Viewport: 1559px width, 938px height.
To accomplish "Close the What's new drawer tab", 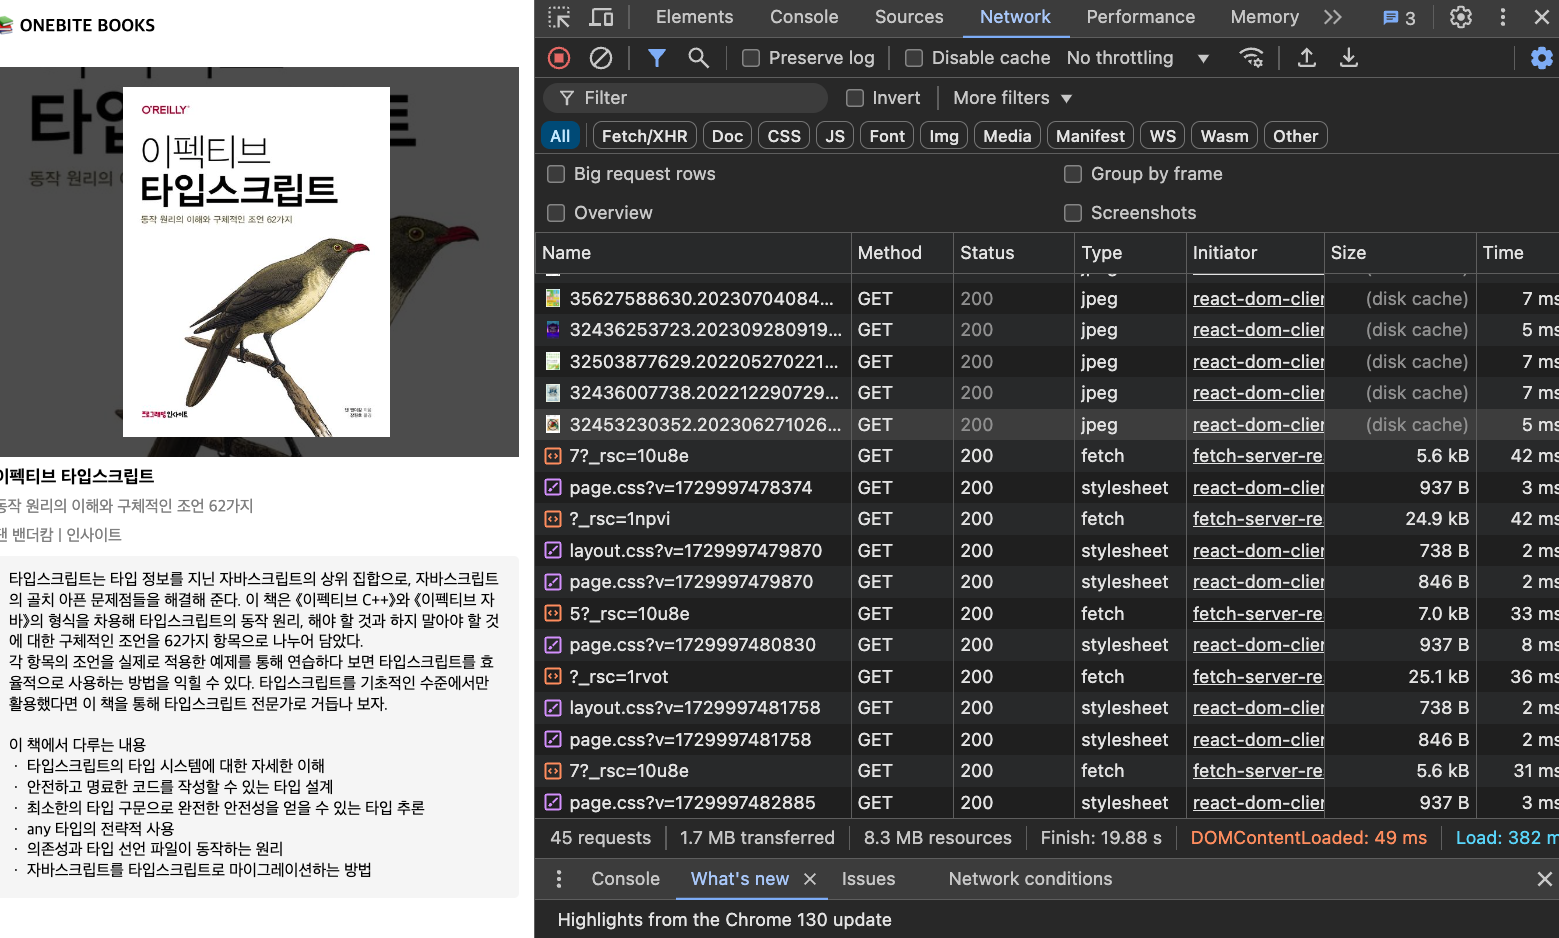I will point(810,879).
